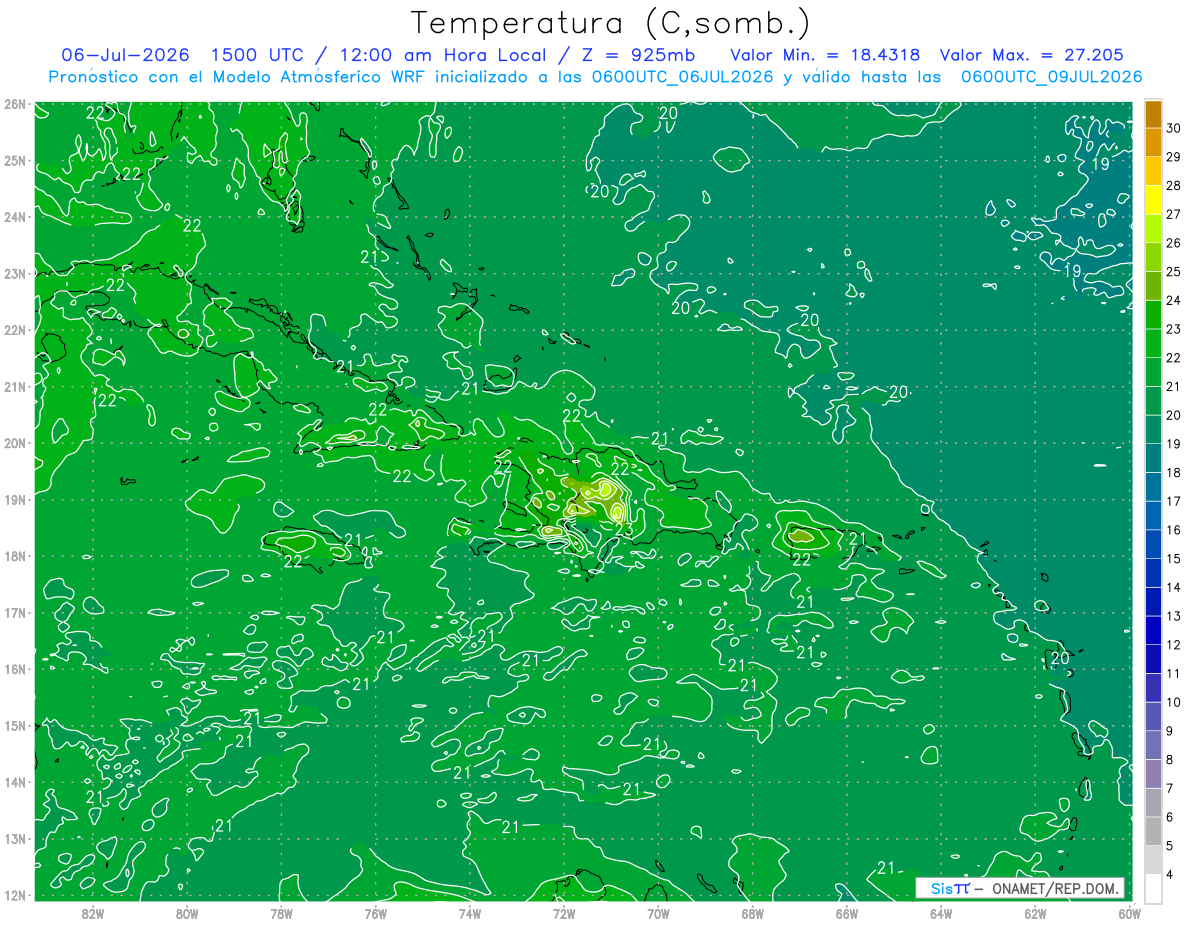Click the legend scale label '10'

1173,702
